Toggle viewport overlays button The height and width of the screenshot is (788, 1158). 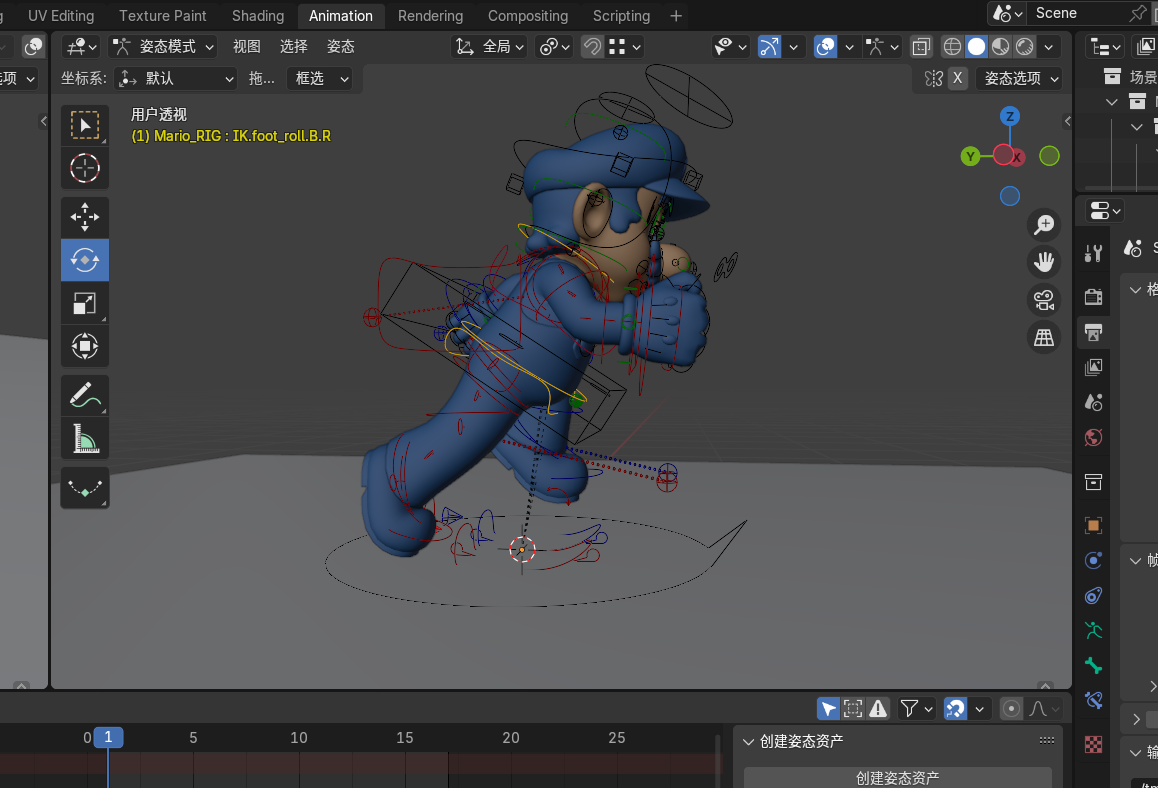click(x=825, y=47)
